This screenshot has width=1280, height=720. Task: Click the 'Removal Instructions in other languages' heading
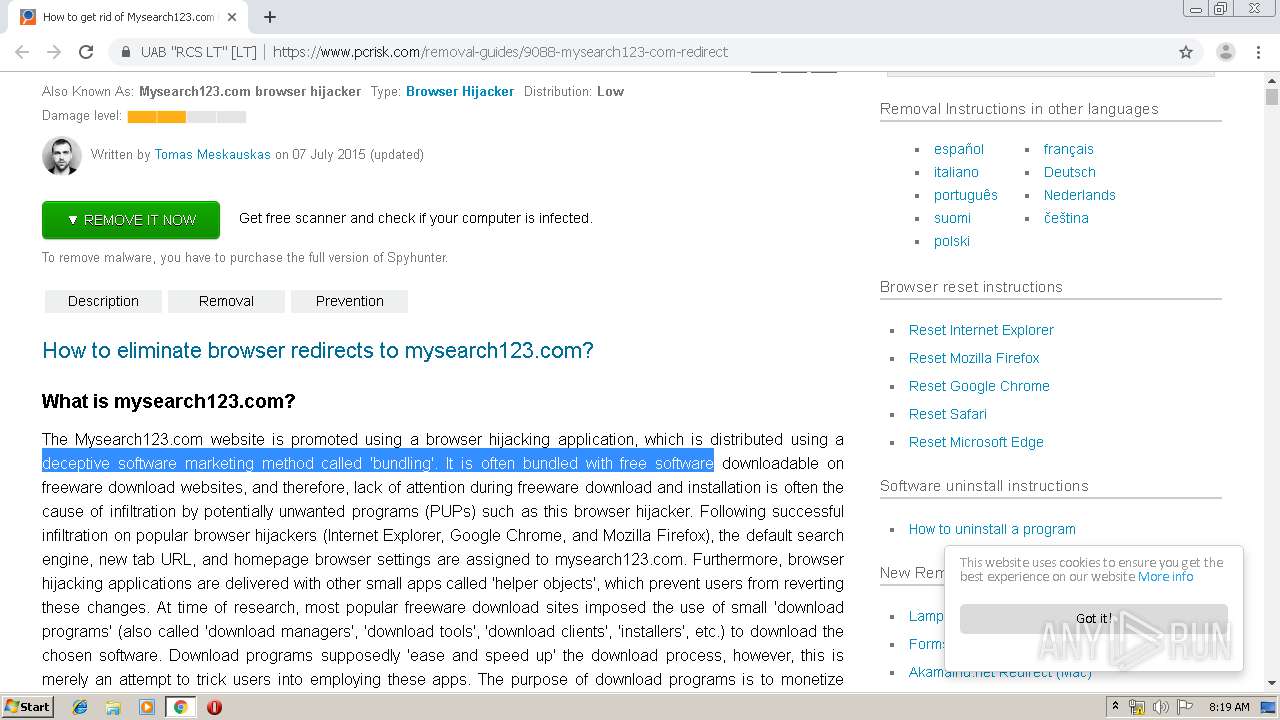(1019, 109)
